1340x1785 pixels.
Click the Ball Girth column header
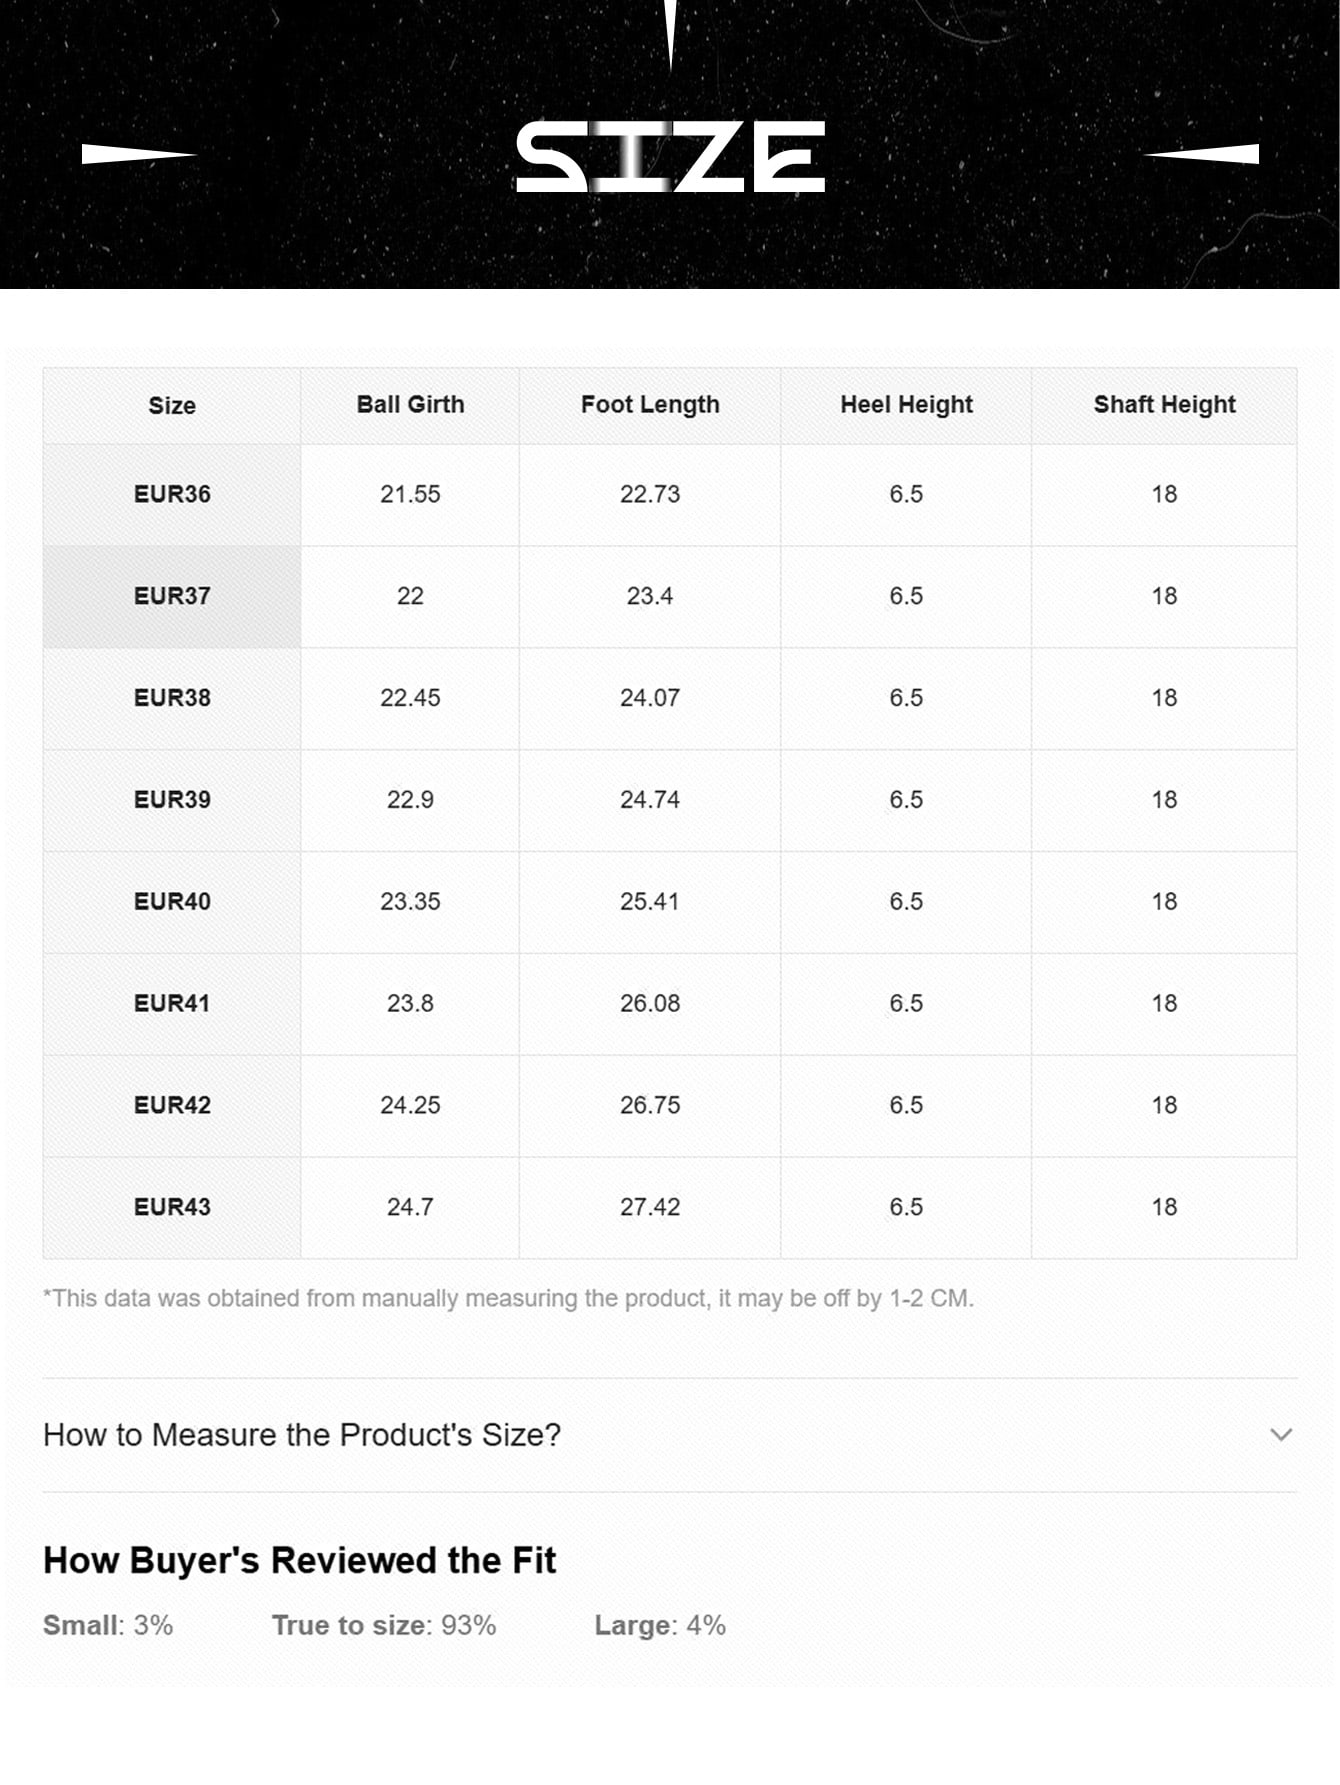(410, 405)
